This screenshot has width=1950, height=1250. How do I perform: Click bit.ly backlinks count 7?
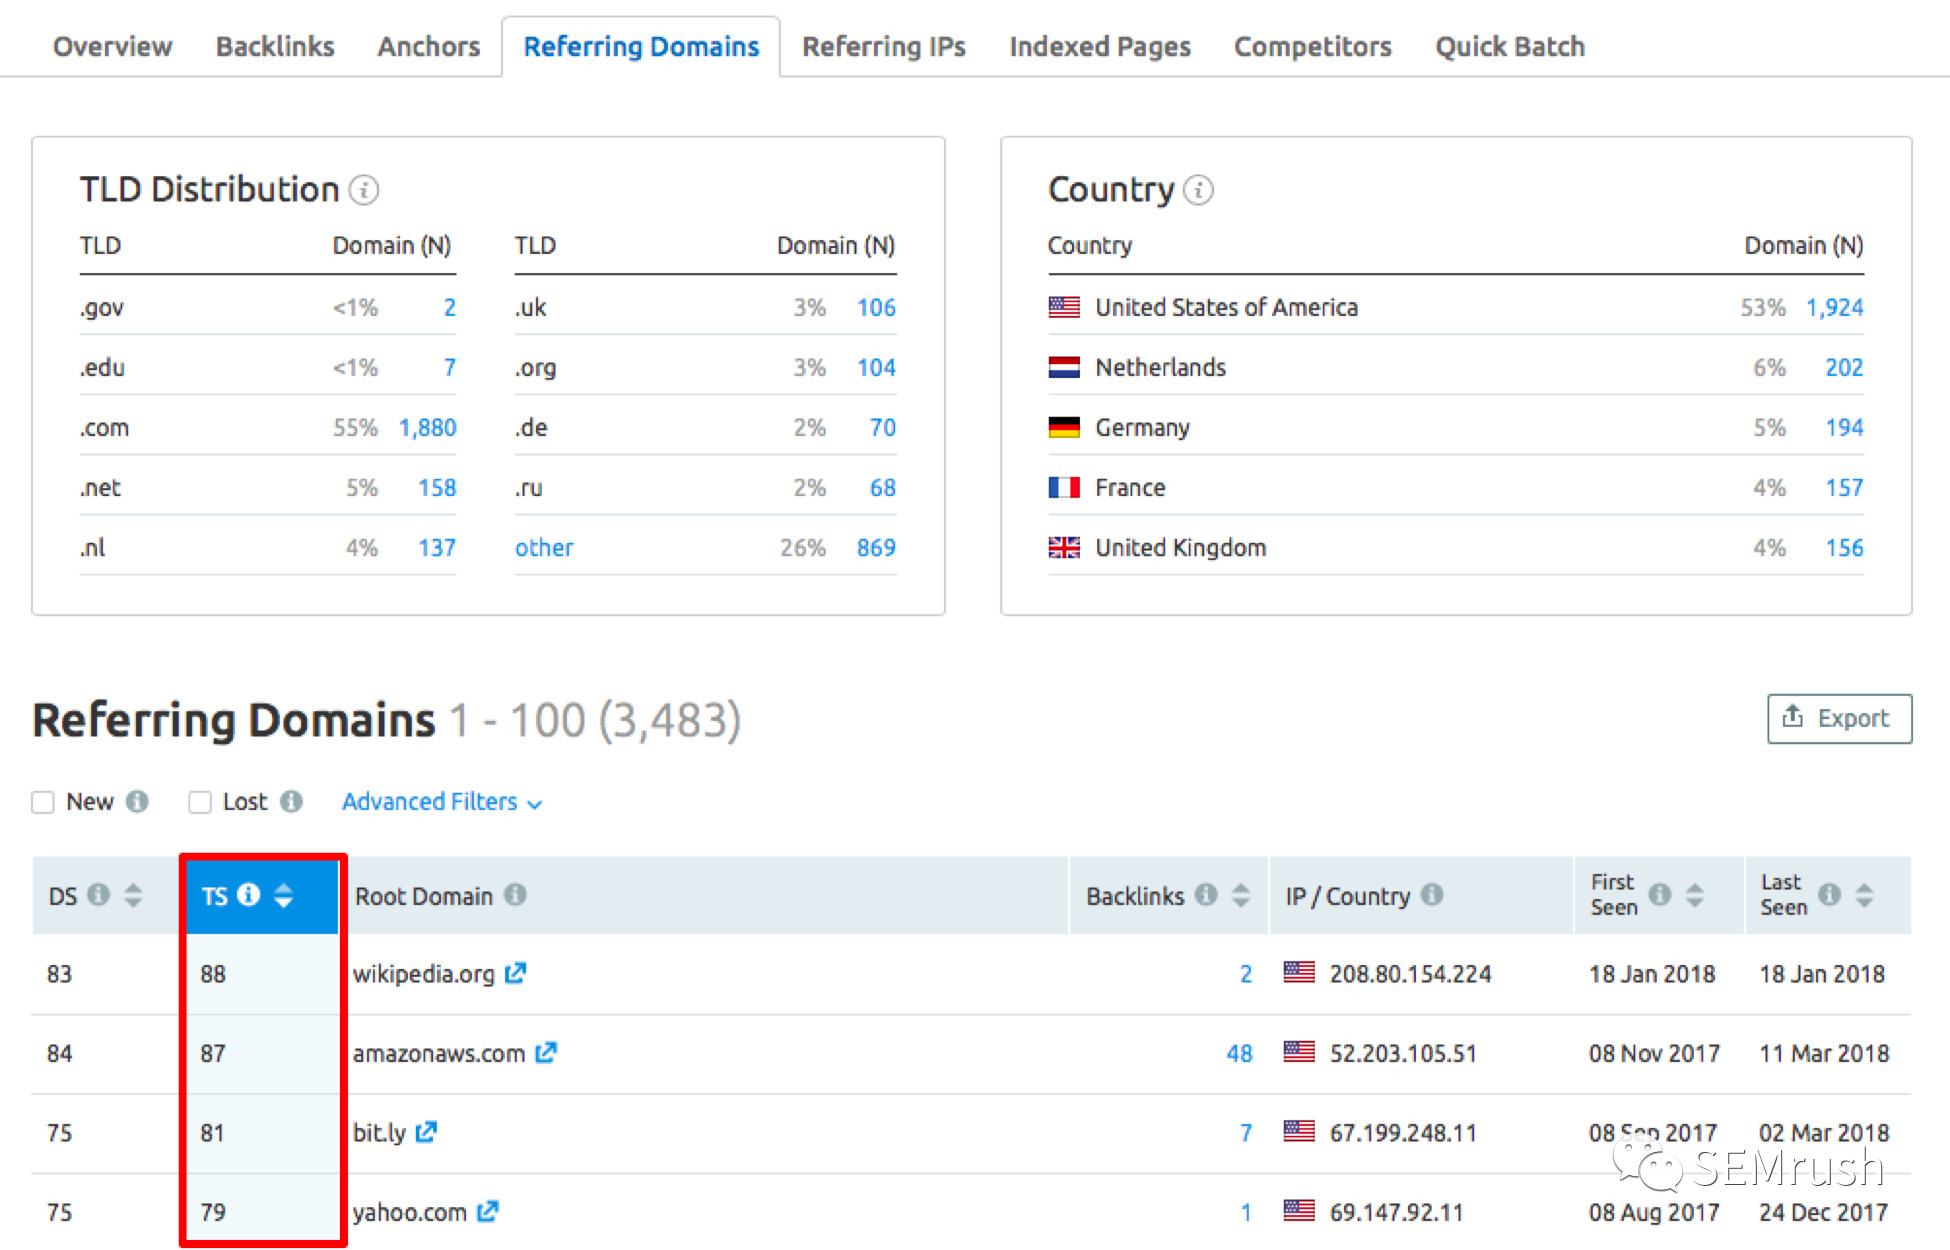(x=1246, y=1132)
